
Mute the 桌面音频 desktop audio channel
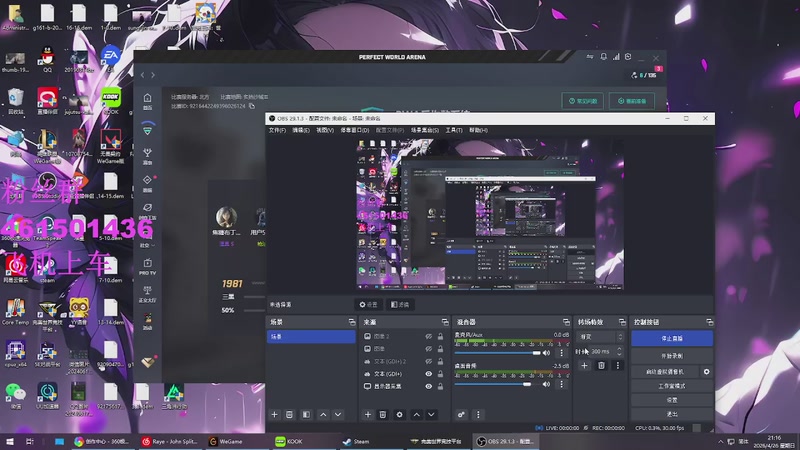(546, 384)
